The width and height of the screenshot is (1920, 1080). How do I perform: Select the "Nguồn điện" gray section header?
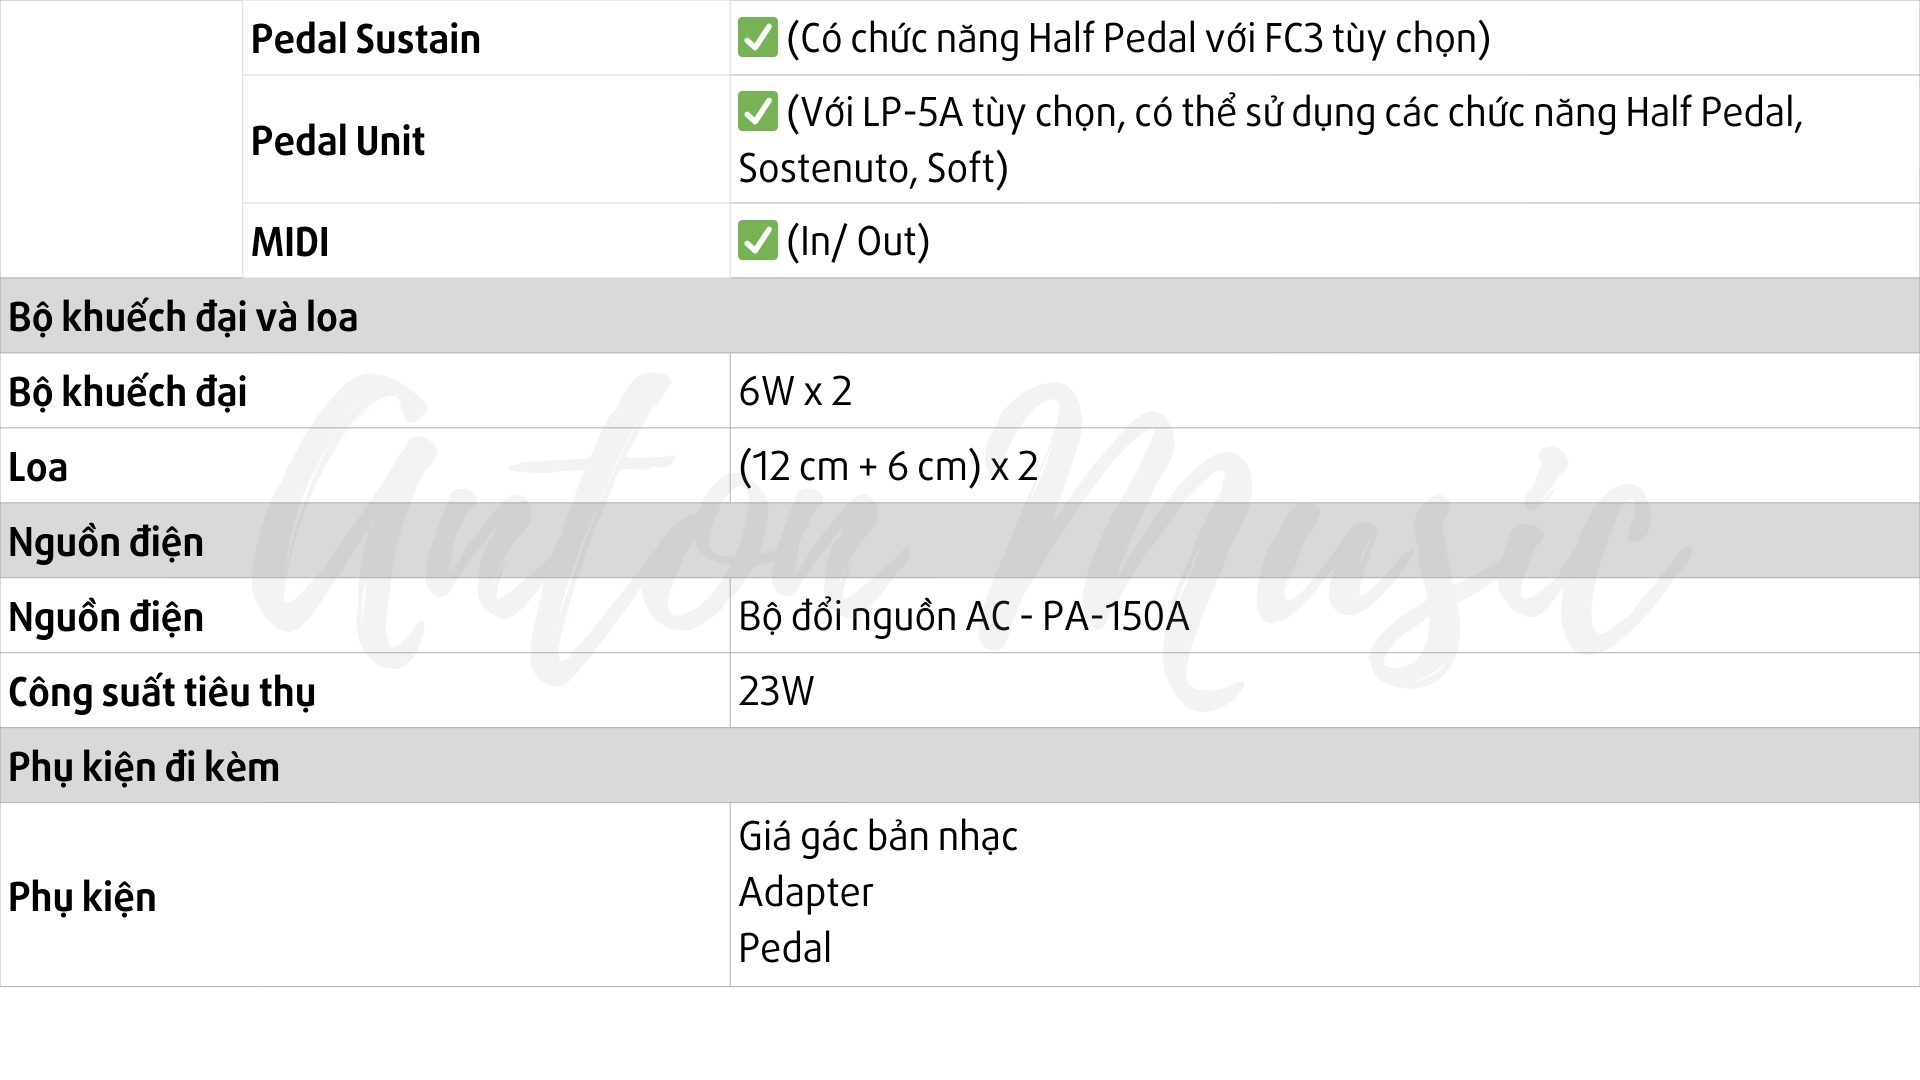(x=106, y=542)
